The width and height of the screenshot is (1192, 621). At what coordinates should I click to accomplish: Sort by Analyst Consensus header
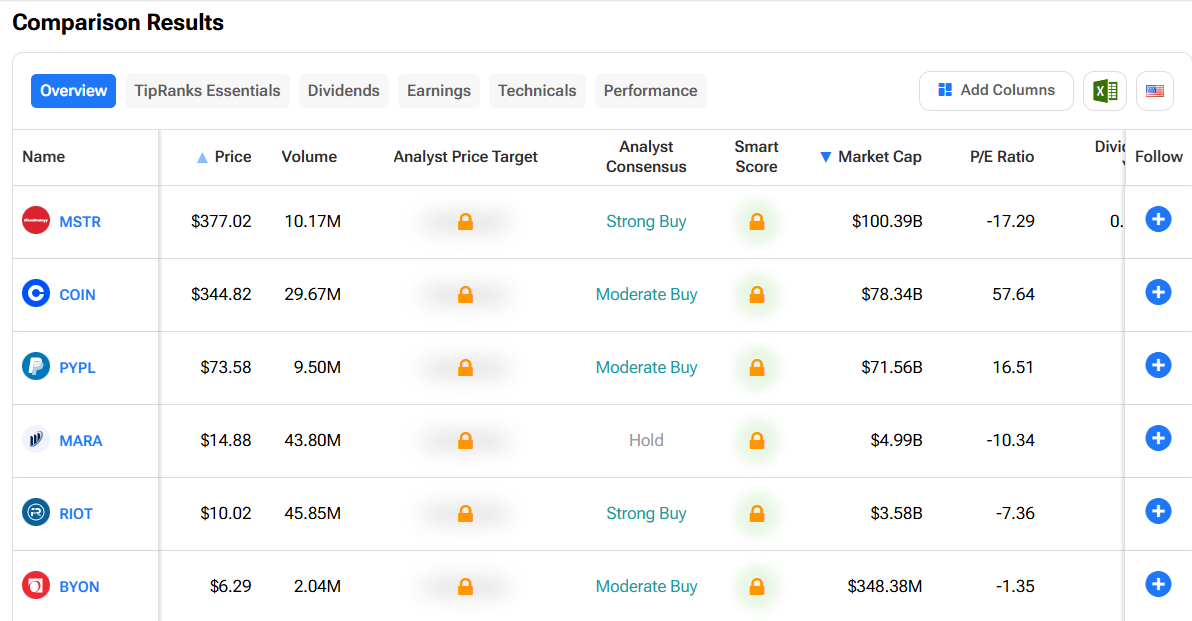(x=646, y=157)
